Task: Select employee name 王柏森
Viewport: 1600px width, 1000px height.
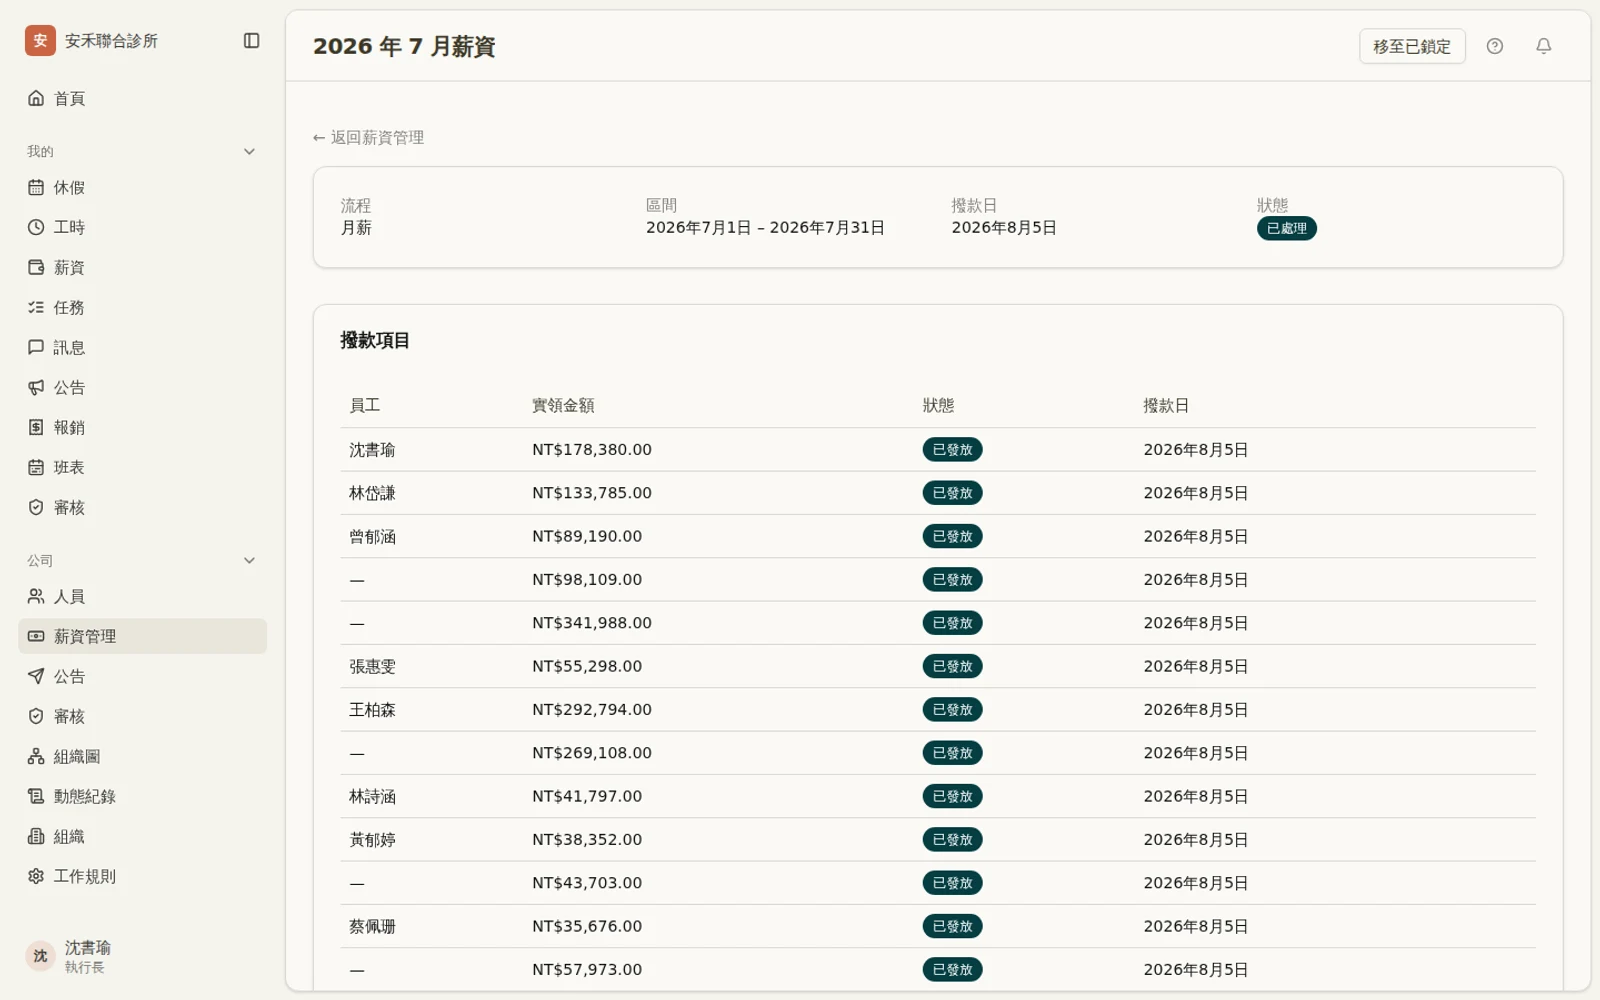Action: tap(372, 710)
